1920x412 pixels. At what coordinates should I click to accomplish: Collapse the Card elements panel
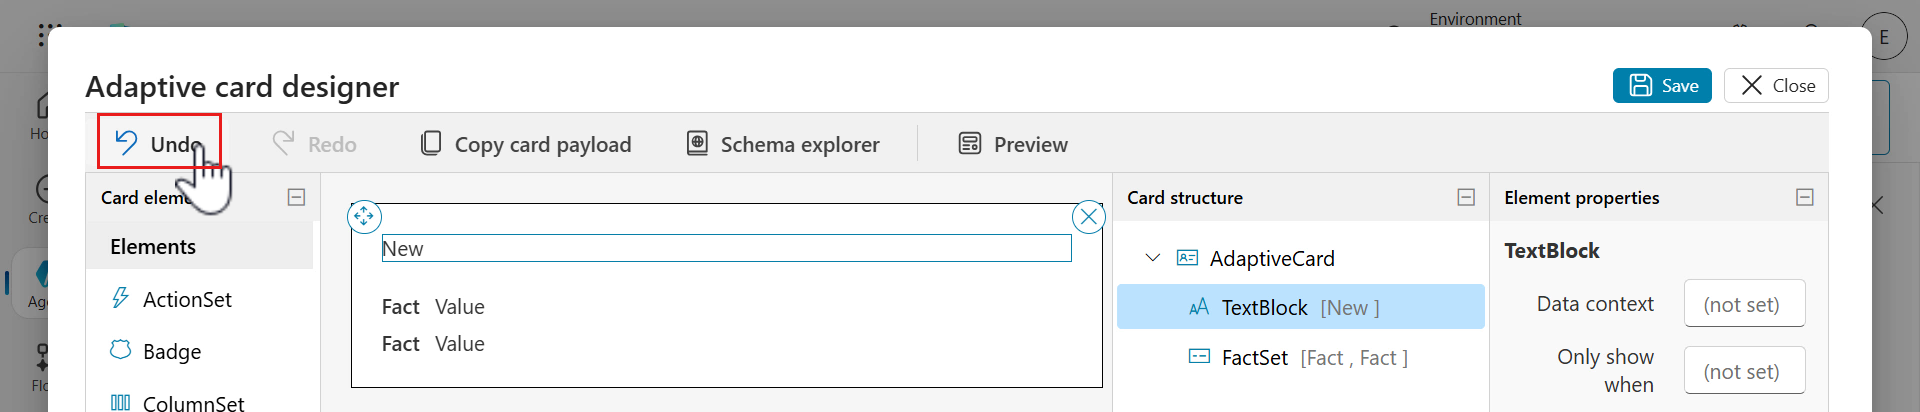coord(296,197)
